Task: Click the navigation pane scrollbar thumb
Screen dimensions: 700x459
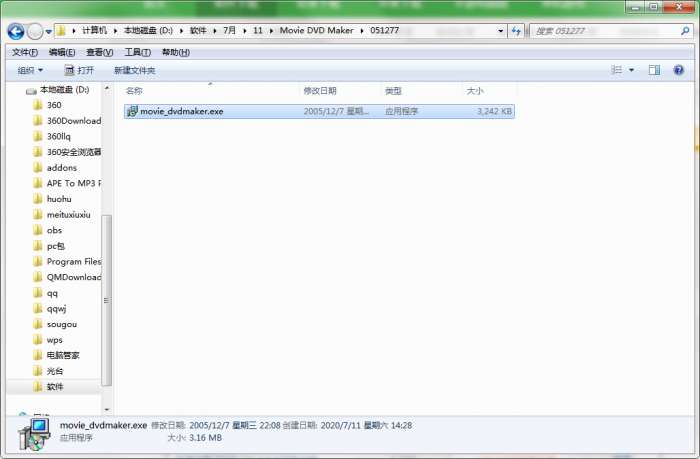Action: 106,300
